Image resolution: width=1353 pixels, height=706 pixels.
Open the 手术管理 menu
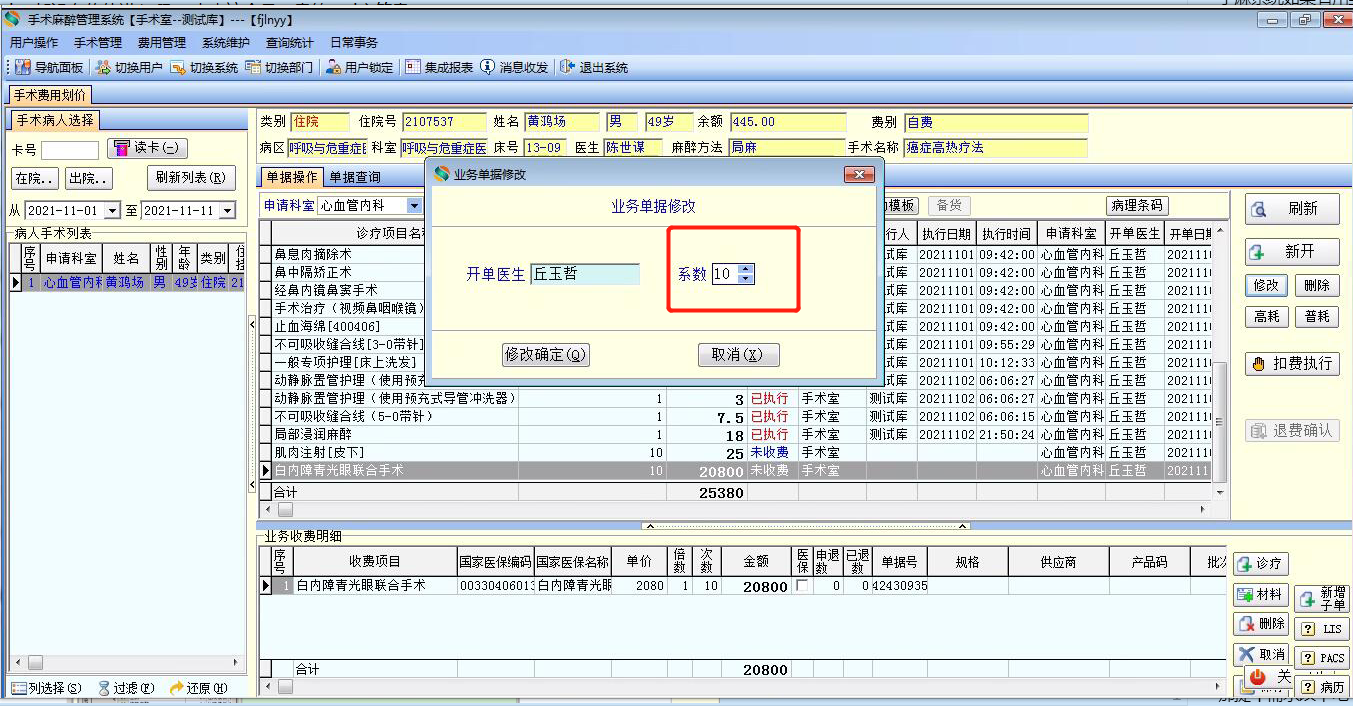pyautogui.click(x=98, y=43)
